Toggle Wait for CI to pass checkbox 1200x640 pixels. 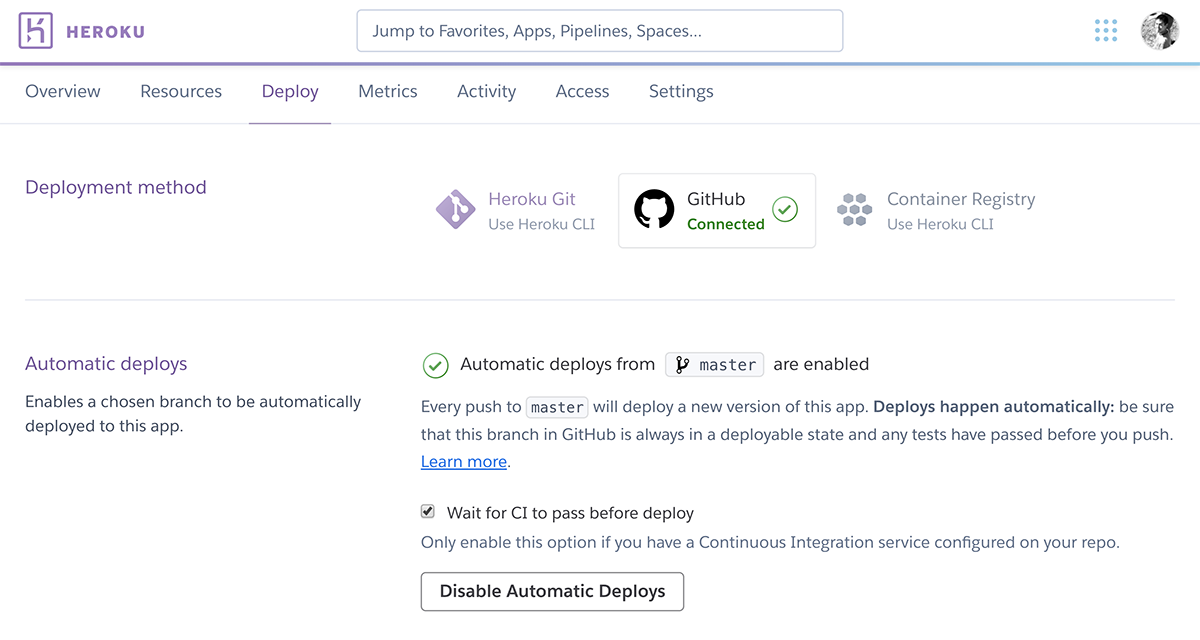(x=428, y=512)
